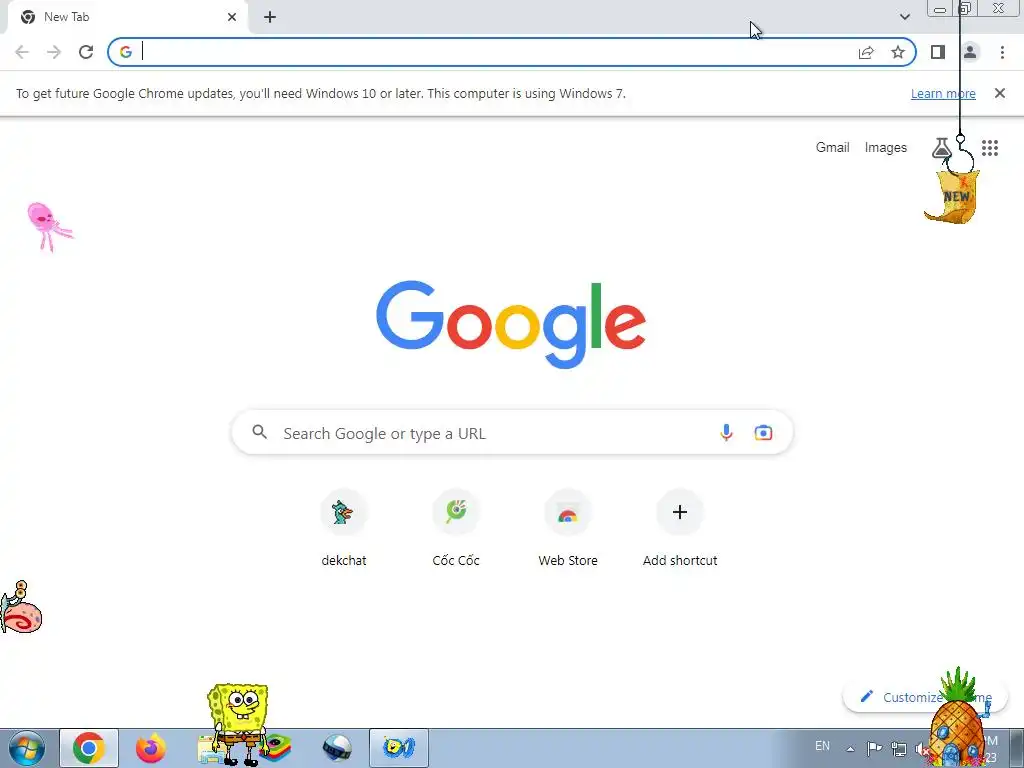Open the Cốc Cốc shortcut
This screenshot has height=768, width=1024.
(456, 528)
